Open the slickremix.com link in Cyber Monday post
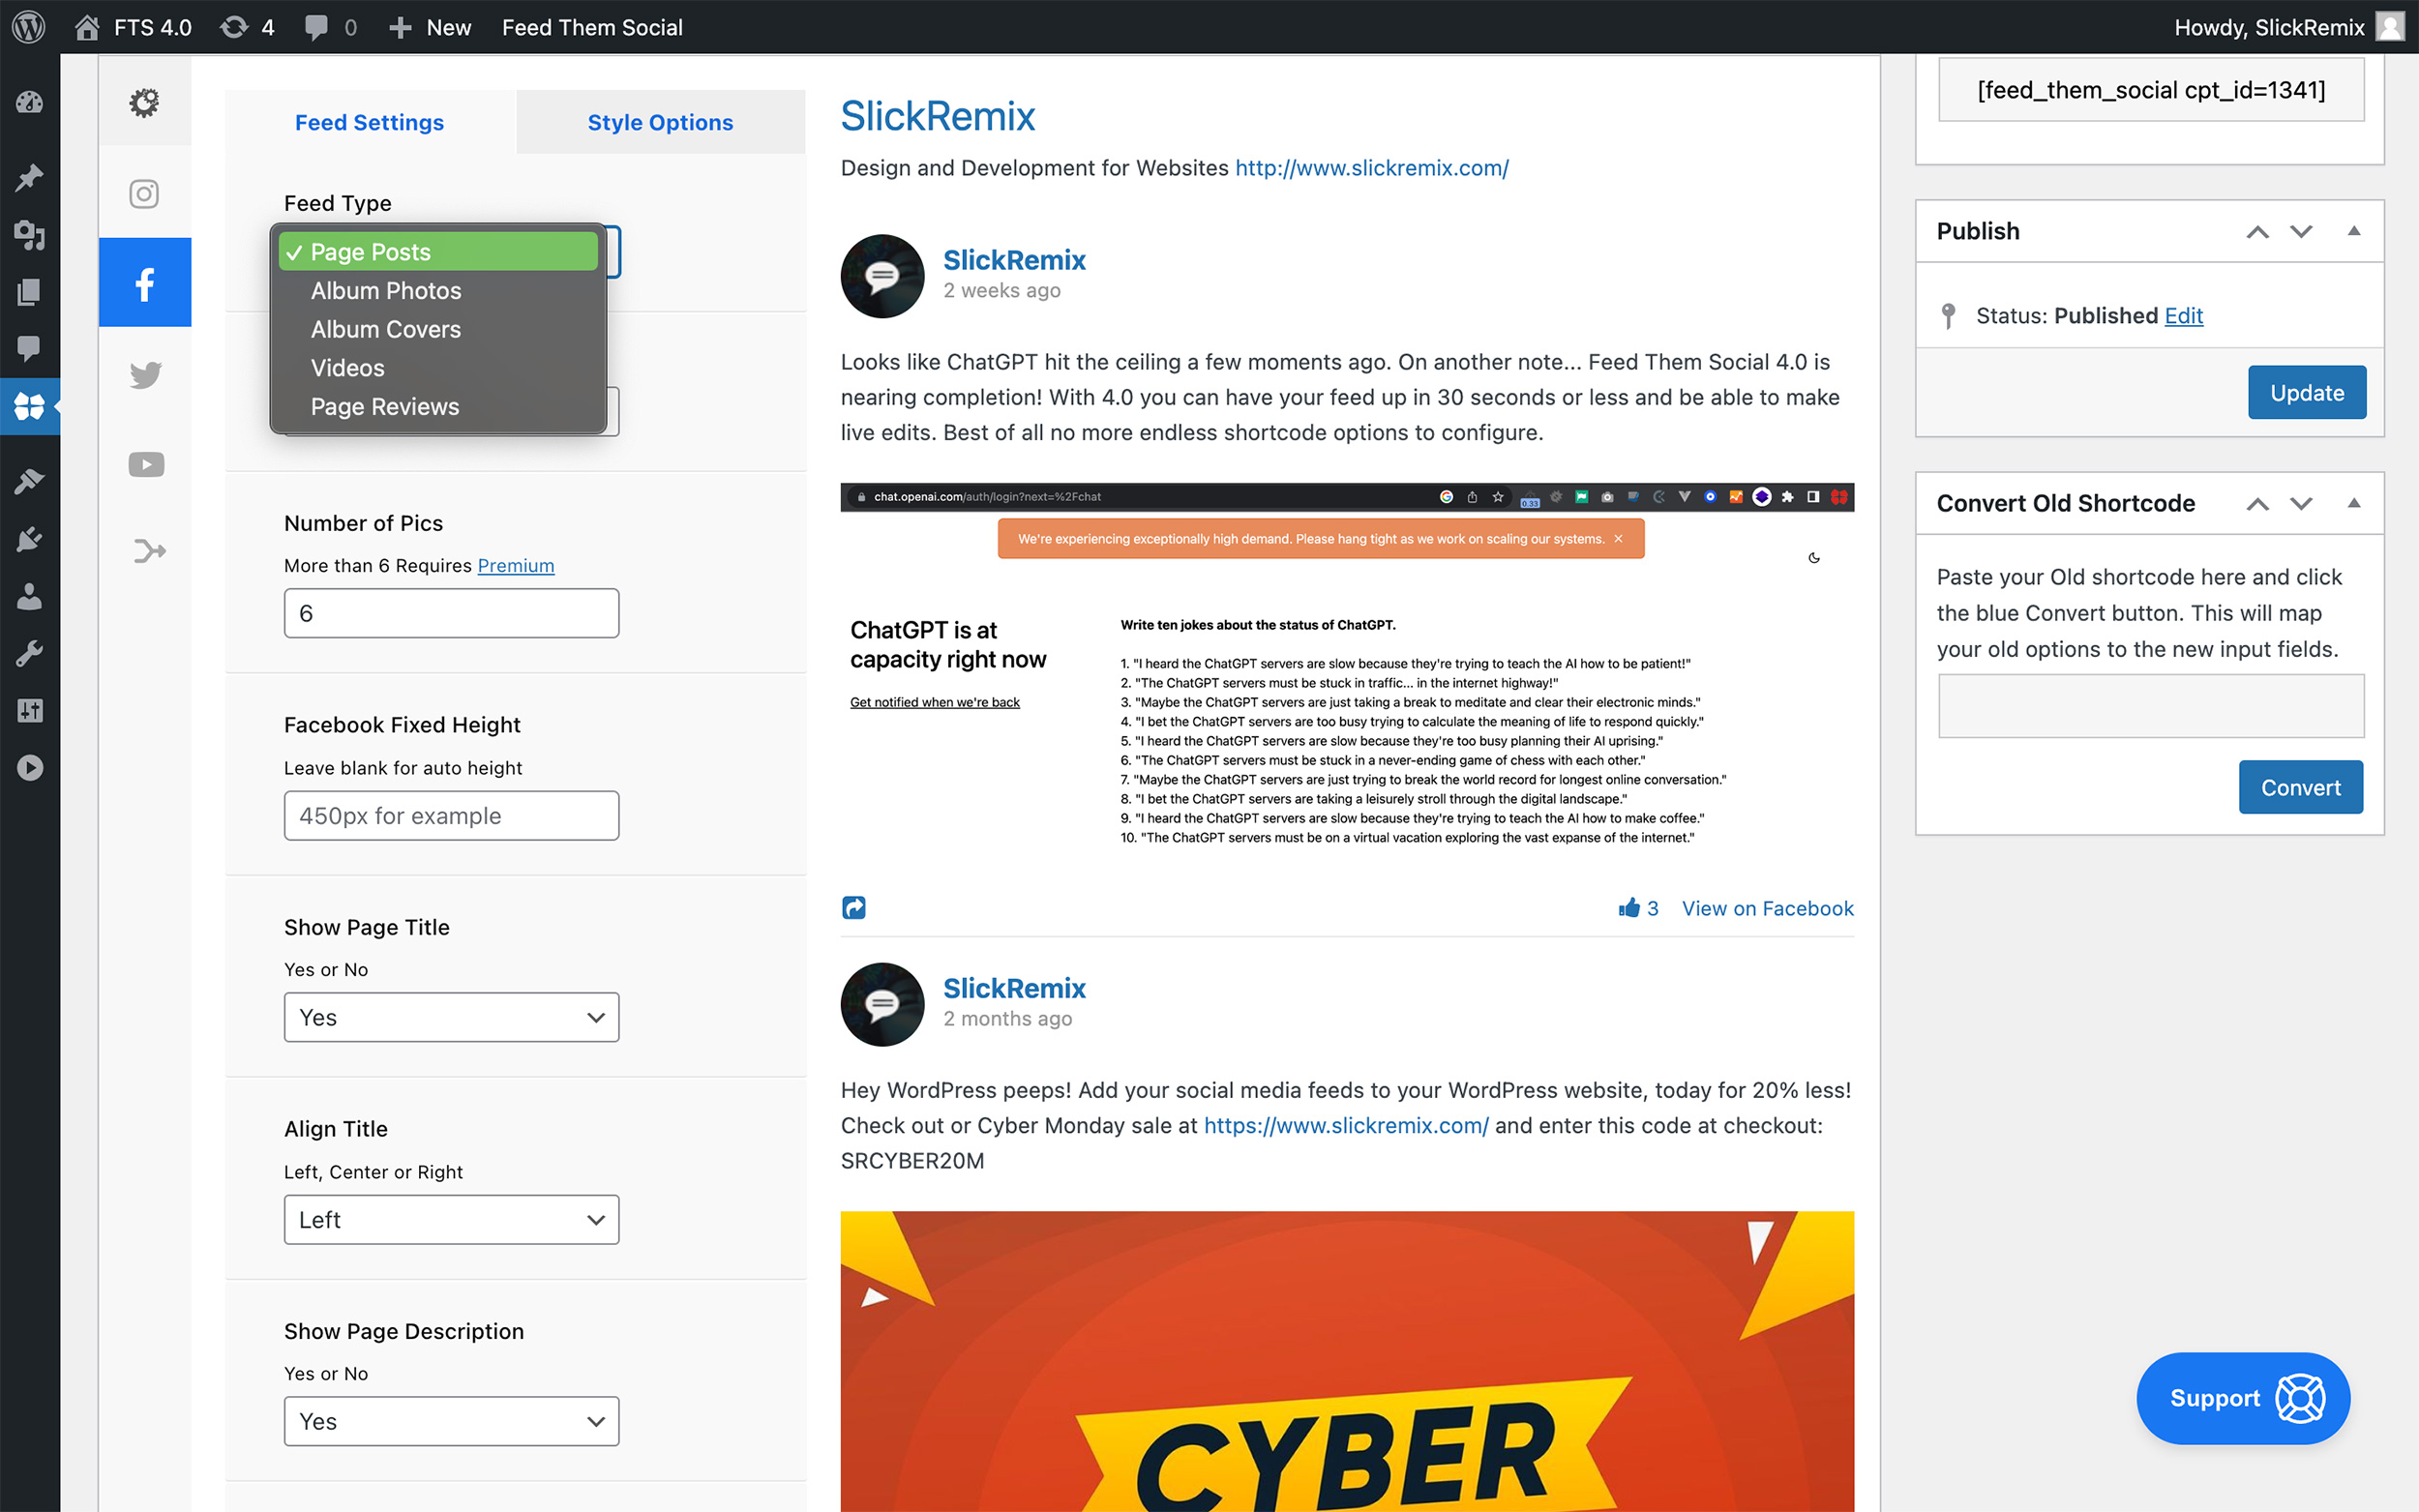 click(x=1345, y=1125)
